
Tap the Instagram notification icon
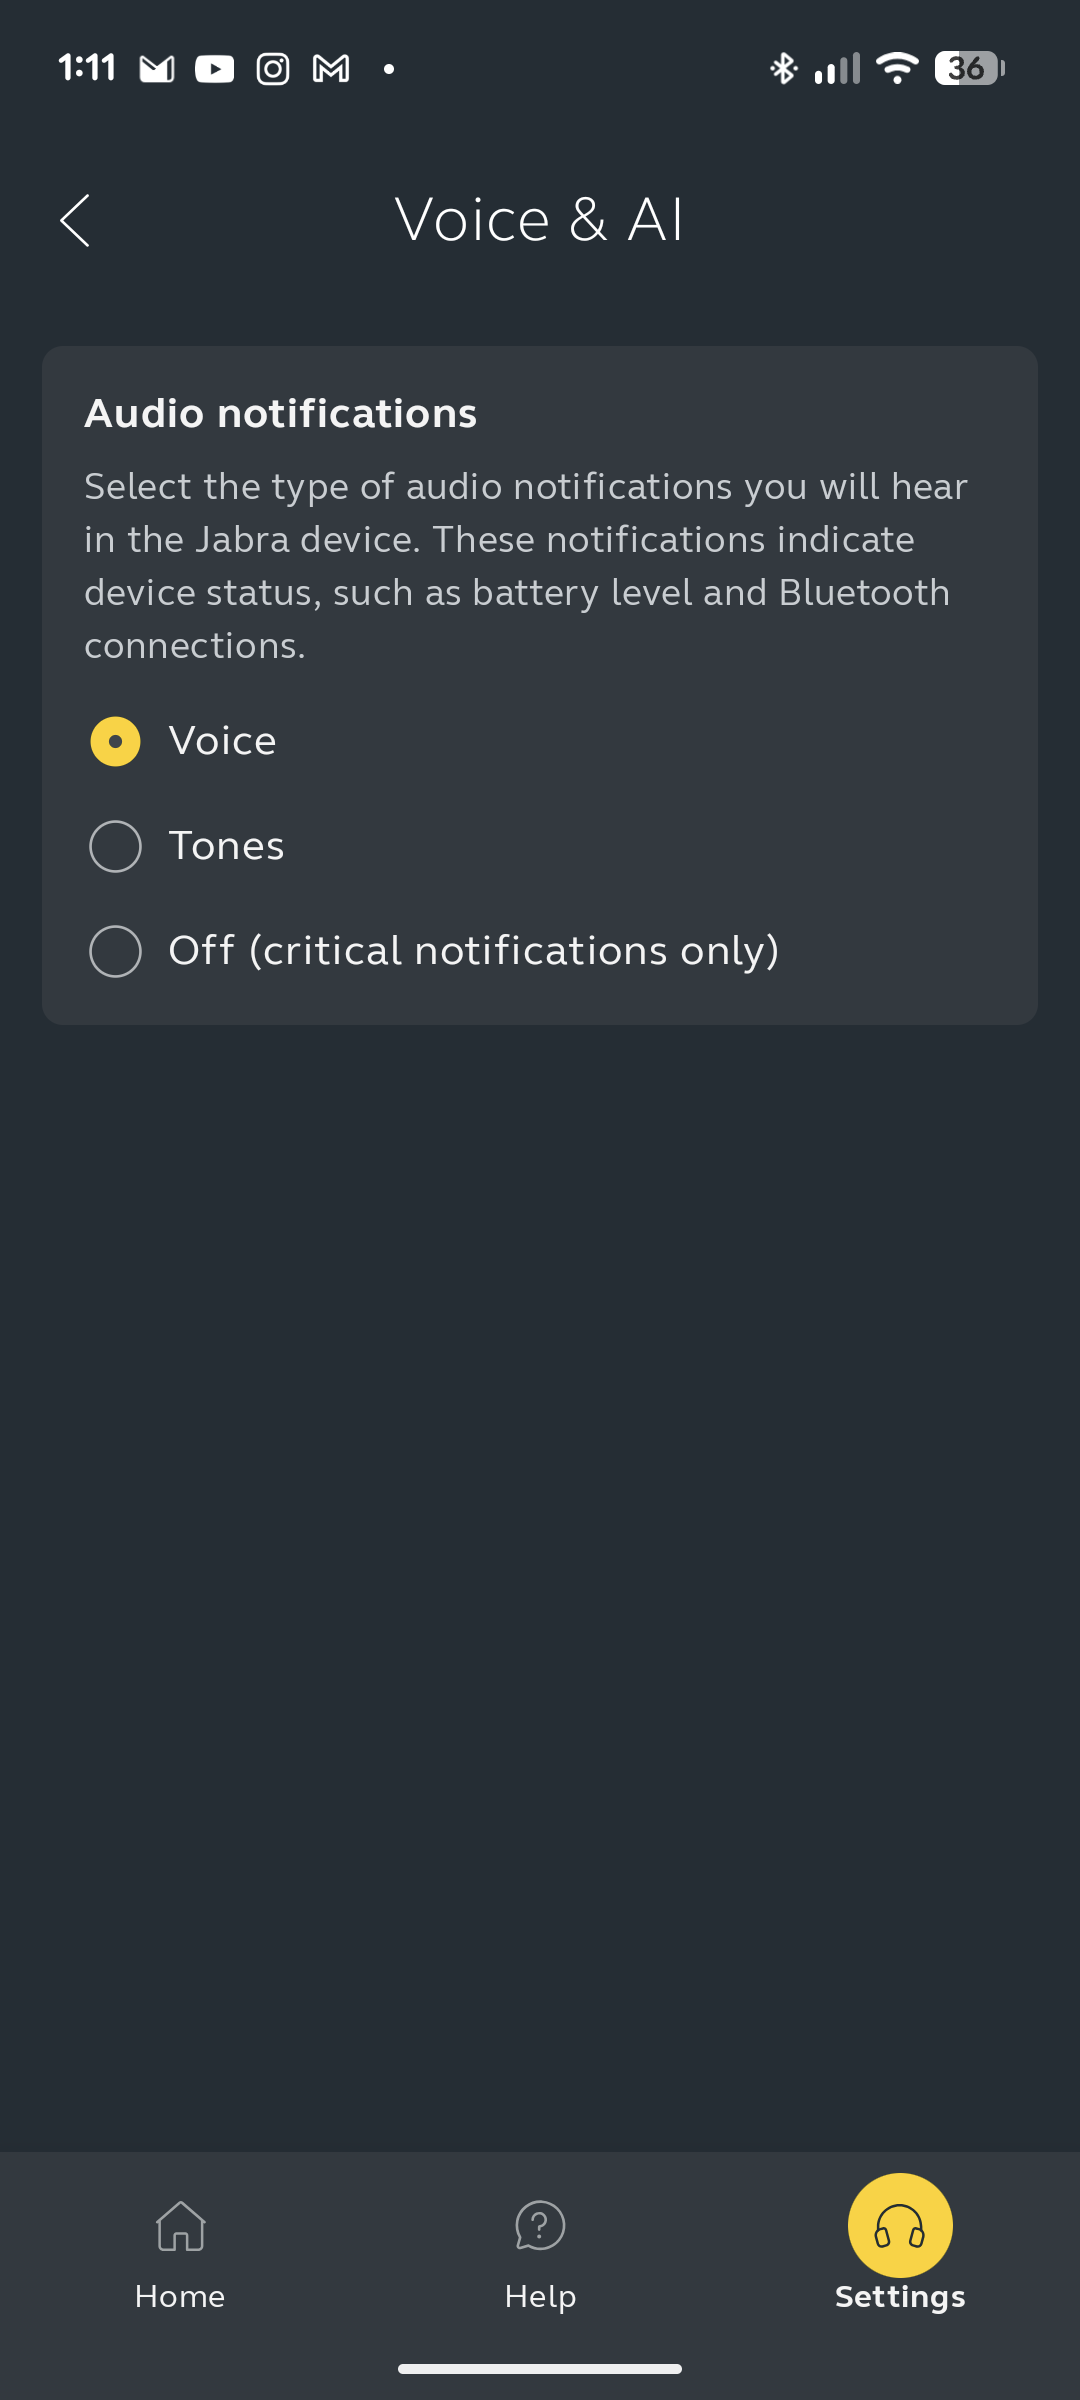(273, 68)
